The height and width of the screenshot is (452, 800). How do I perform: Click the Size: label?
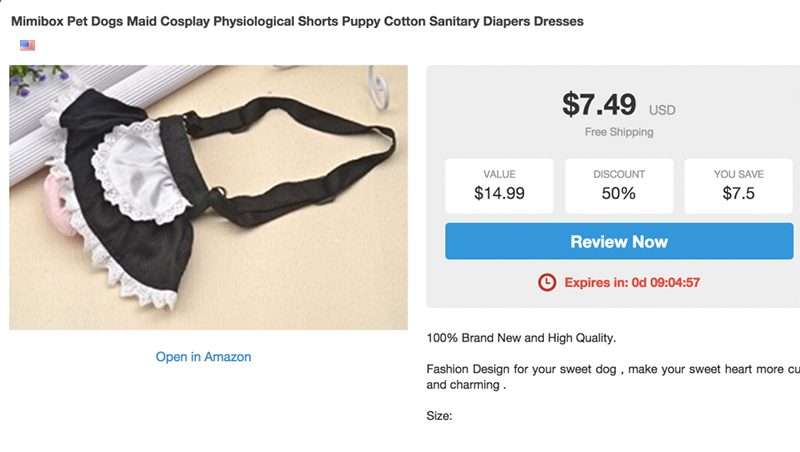click(440, 416)
